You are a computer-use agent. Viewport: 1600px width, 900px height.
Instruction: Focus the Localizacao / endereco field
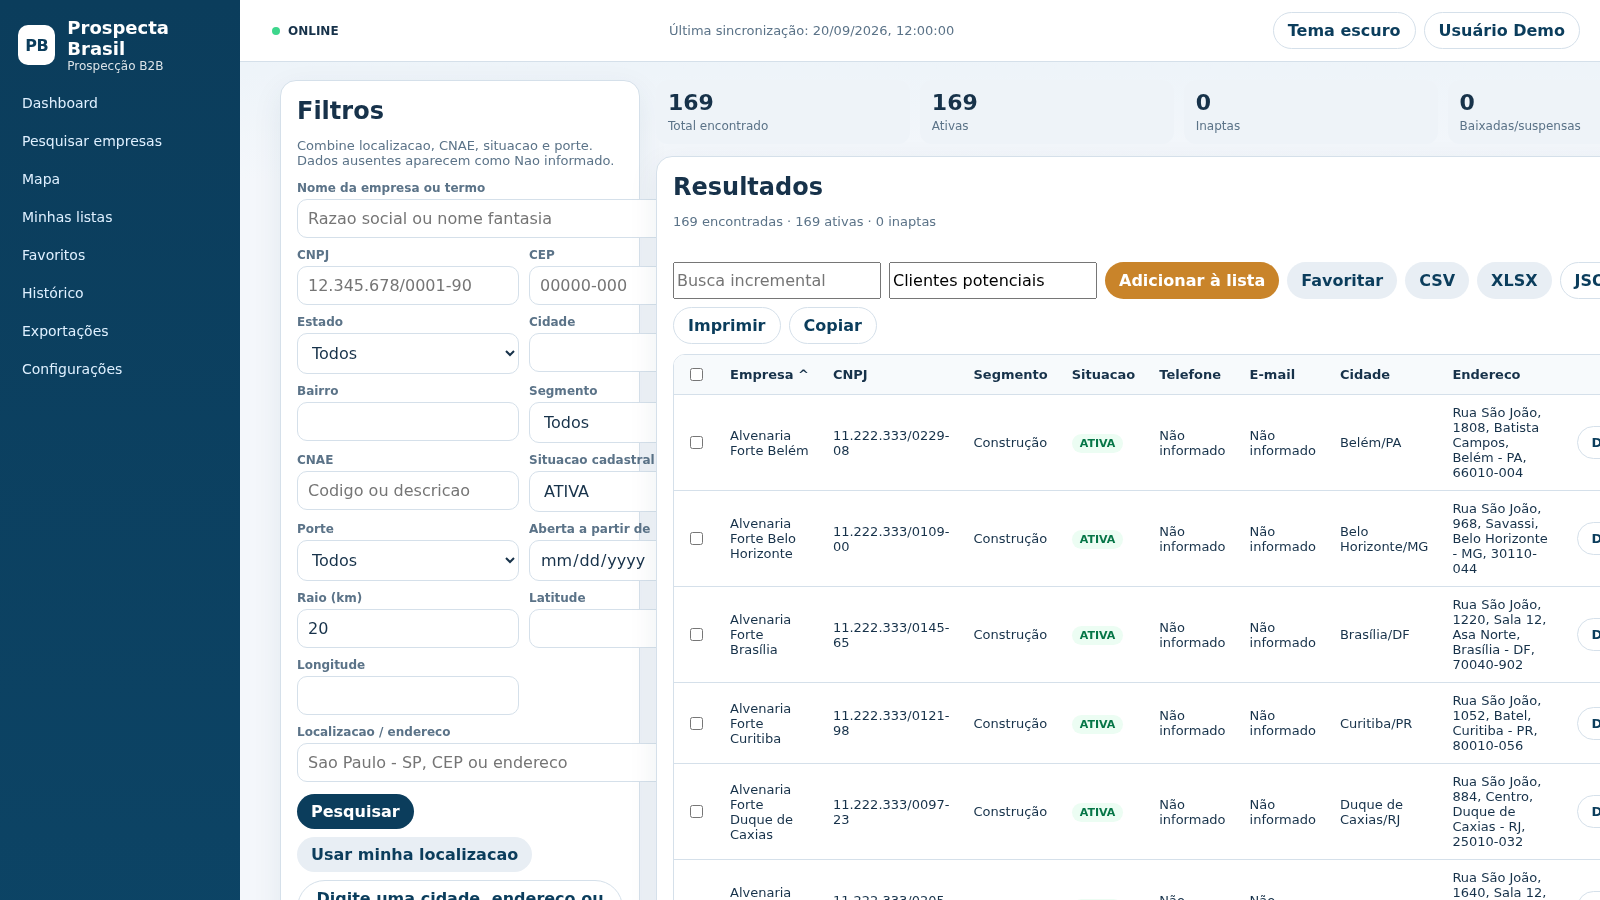(x=476, y=762)
